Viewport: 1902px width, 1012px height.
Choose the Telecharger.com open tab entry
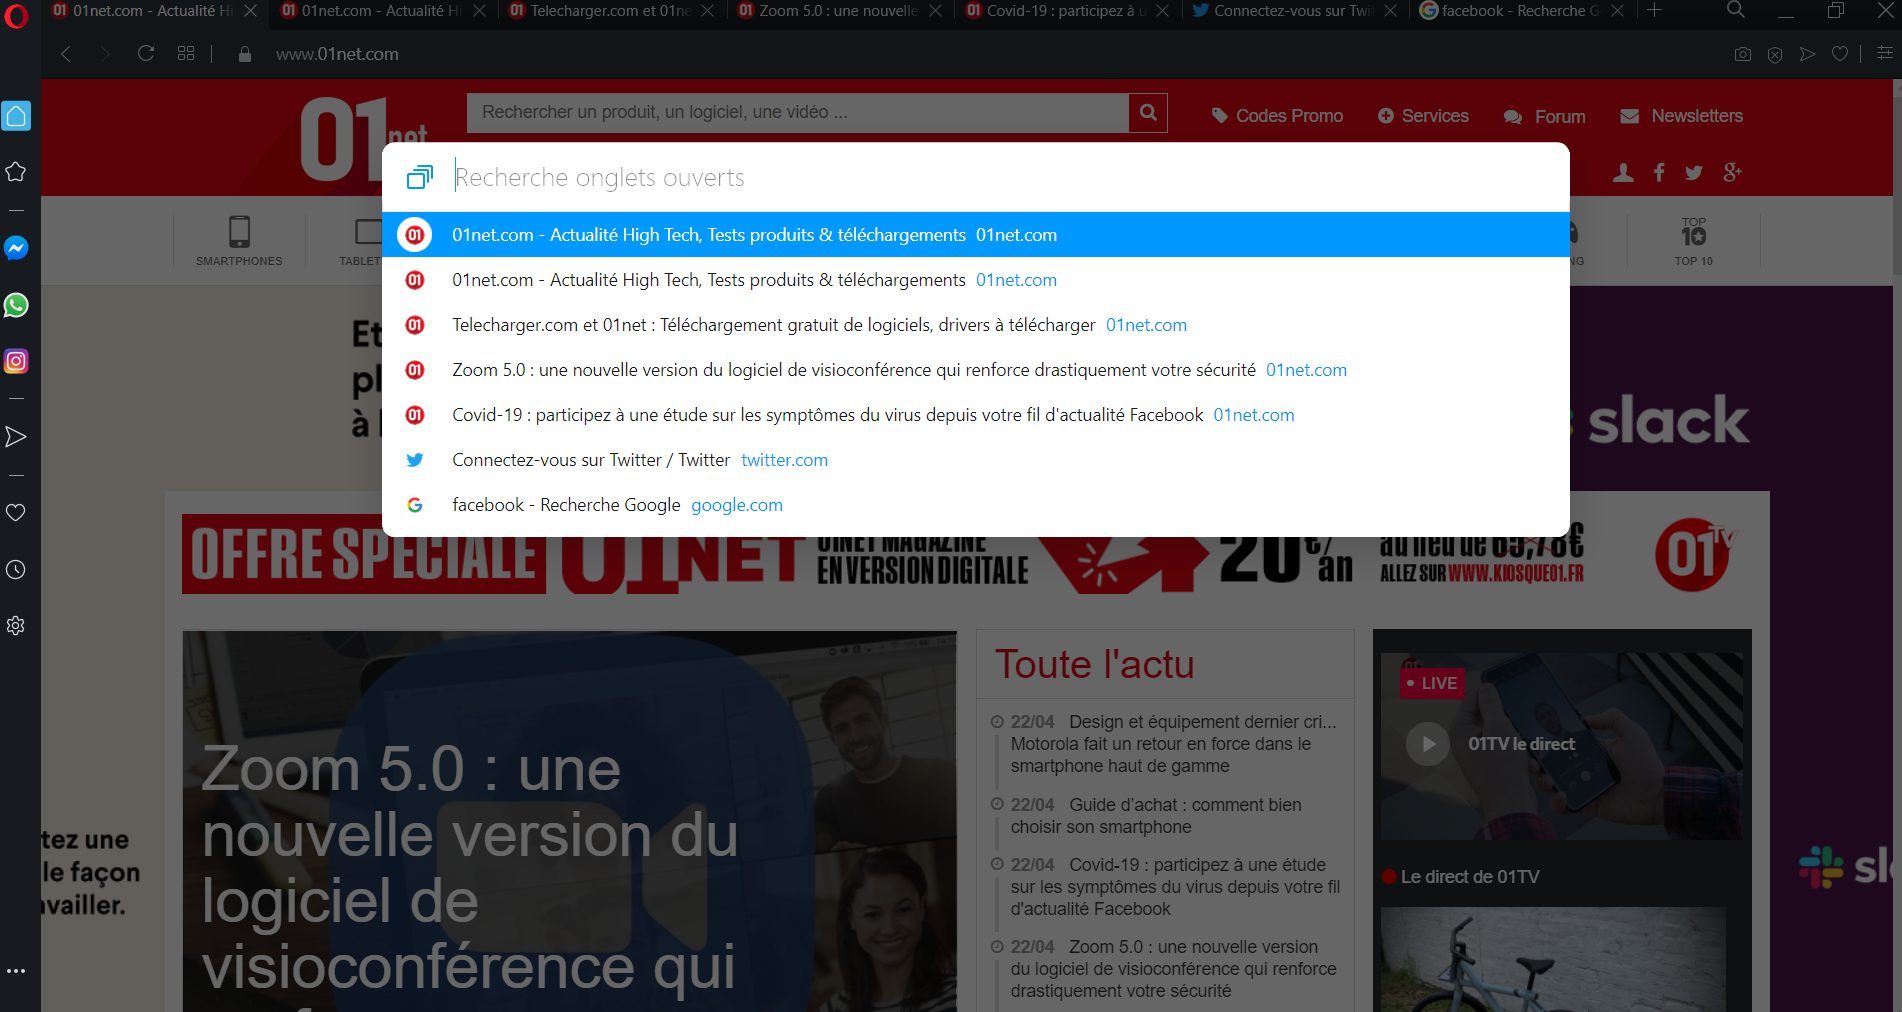(773, 325)
